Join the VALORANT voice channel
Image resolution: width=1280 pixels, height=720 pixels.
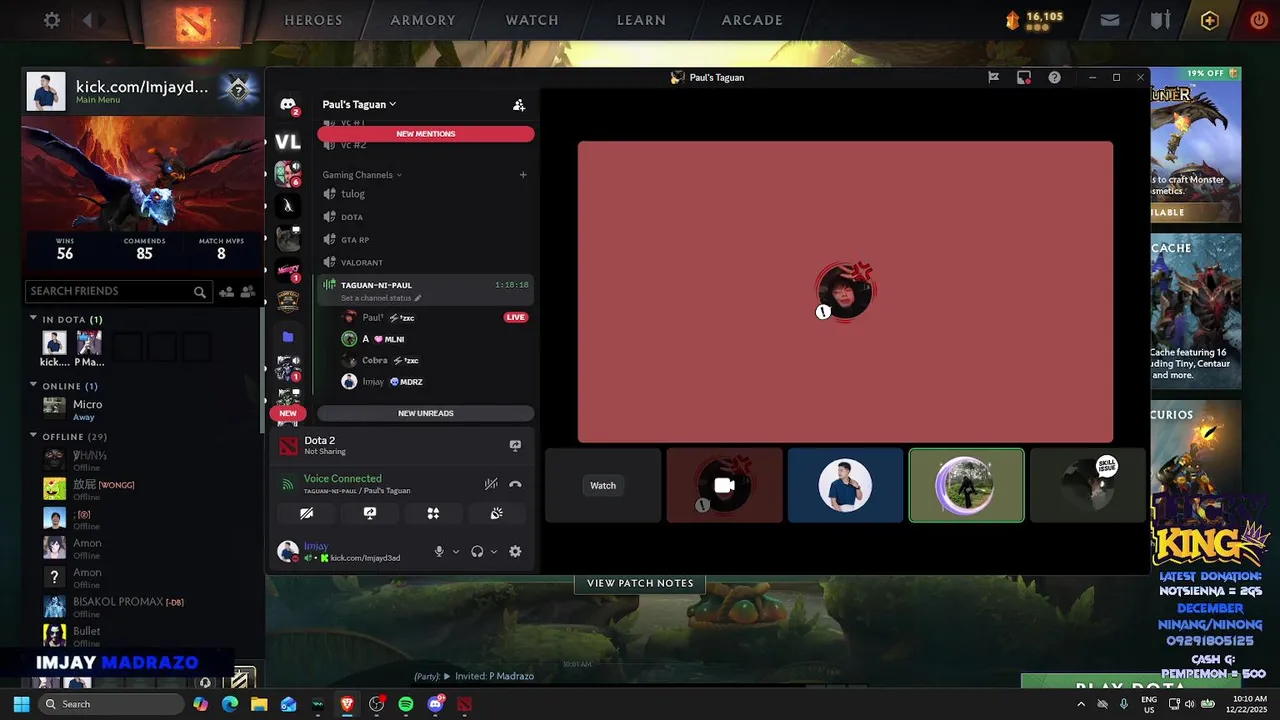(x=425, y=263)
